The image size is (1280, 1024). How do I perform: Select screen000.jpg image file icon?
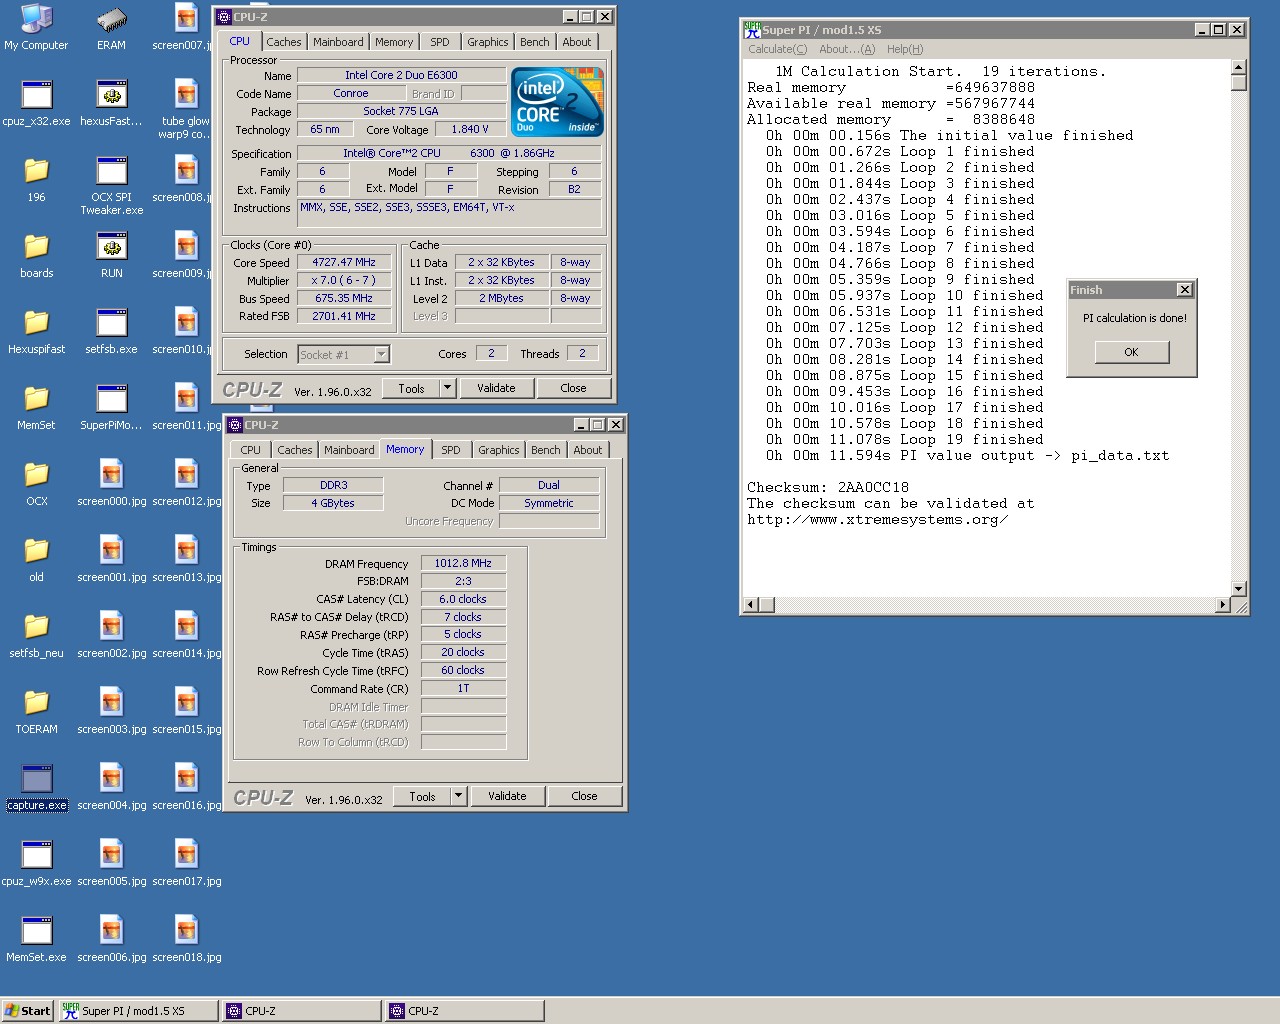[x=111, y=483]
